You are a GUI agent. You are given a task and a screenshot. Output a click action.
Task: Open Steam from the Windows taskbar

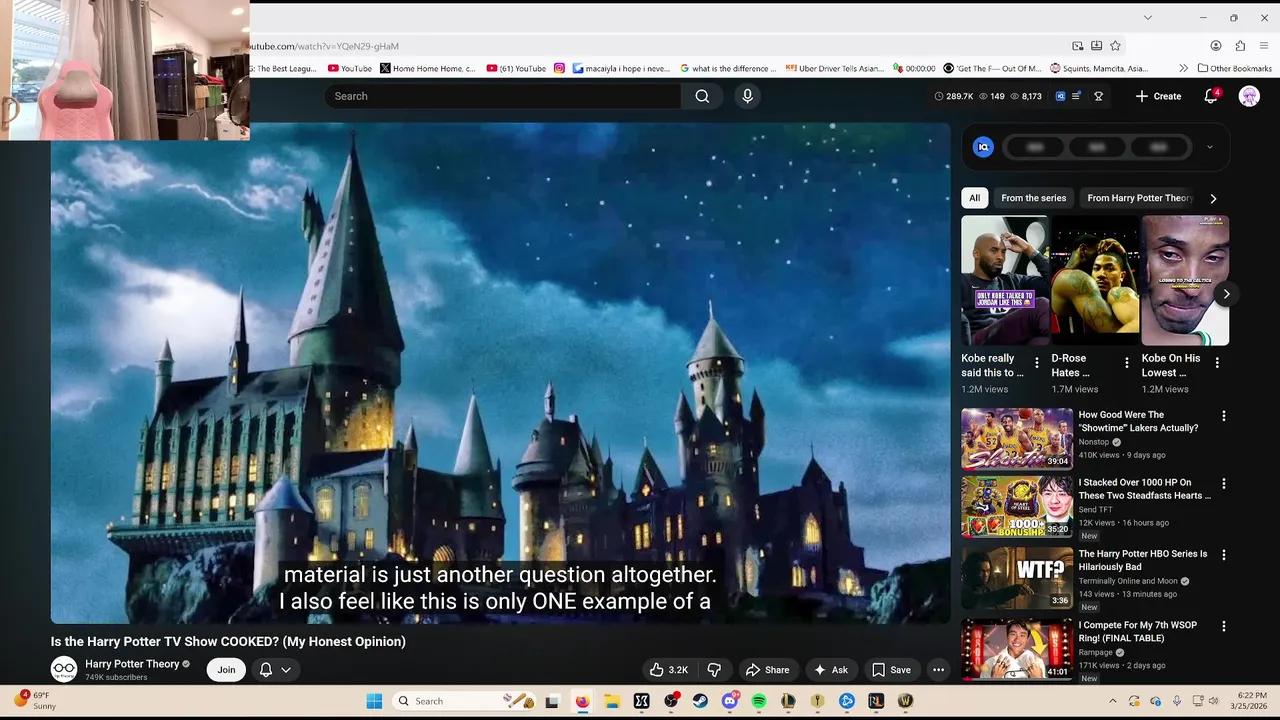tap(700, 701)
